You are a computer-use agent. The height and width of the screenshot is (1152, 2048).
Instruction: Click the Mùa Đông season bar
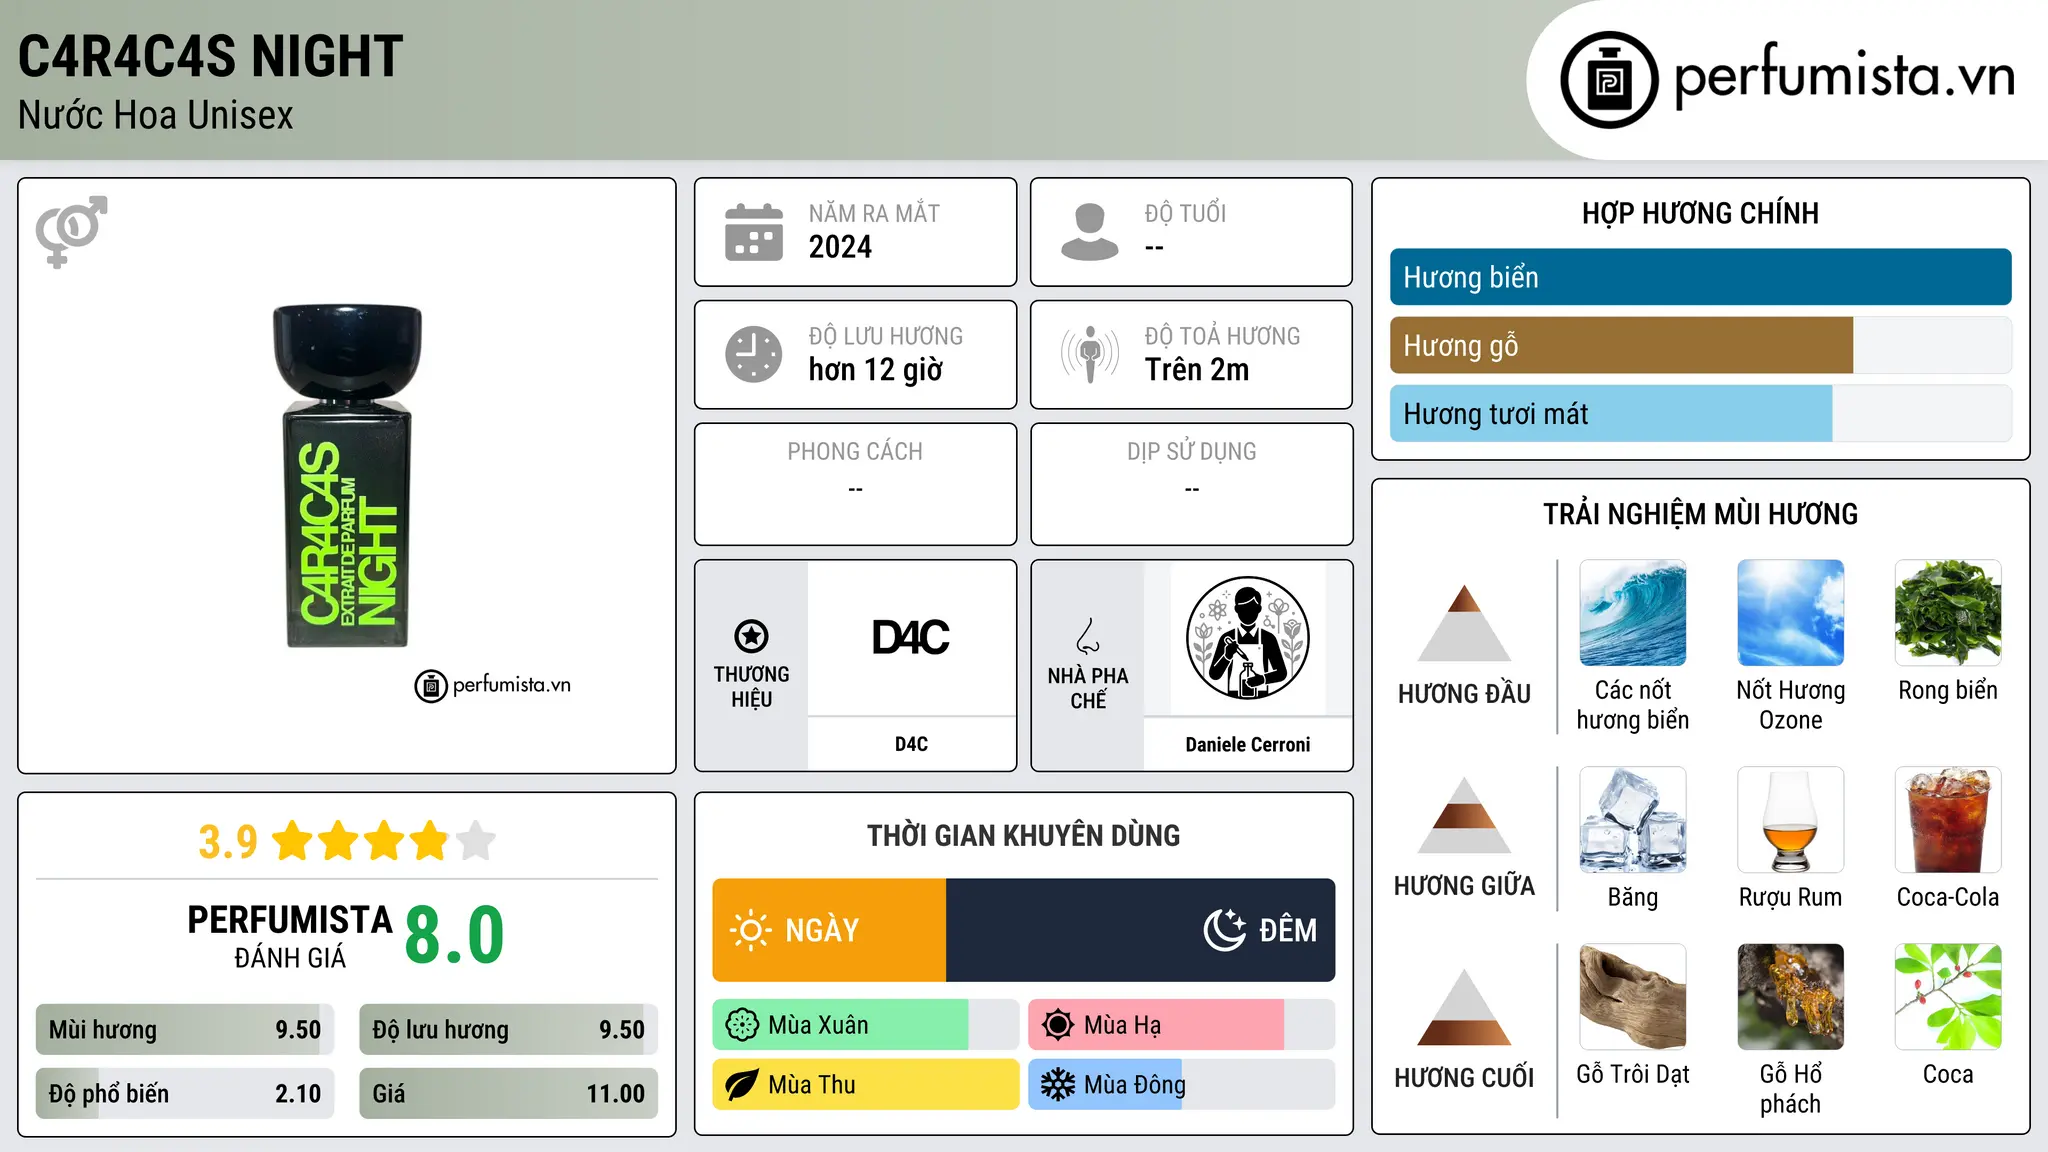1181,1085
